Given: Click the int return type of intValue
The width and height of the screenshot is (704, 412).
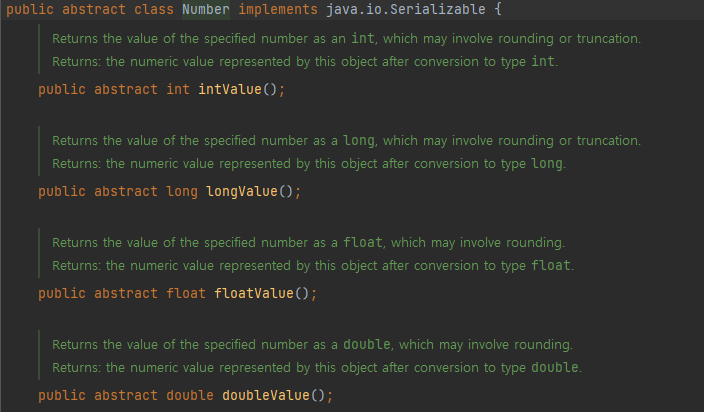Looking at the screenshot, I should tap(178, 89).
